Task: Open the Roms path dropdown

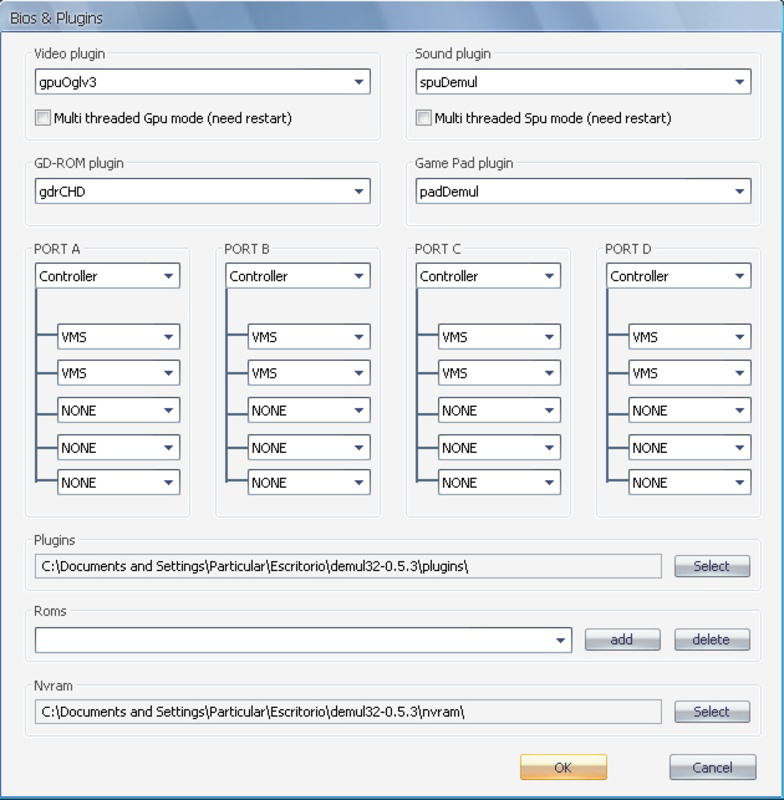Action: (304, 640)
